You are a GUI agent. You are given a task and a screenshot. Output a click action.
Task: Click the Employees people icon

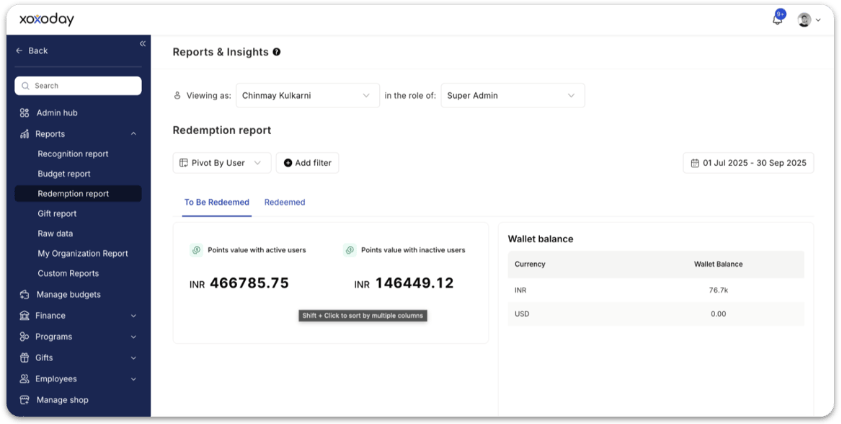coord(24,379)
